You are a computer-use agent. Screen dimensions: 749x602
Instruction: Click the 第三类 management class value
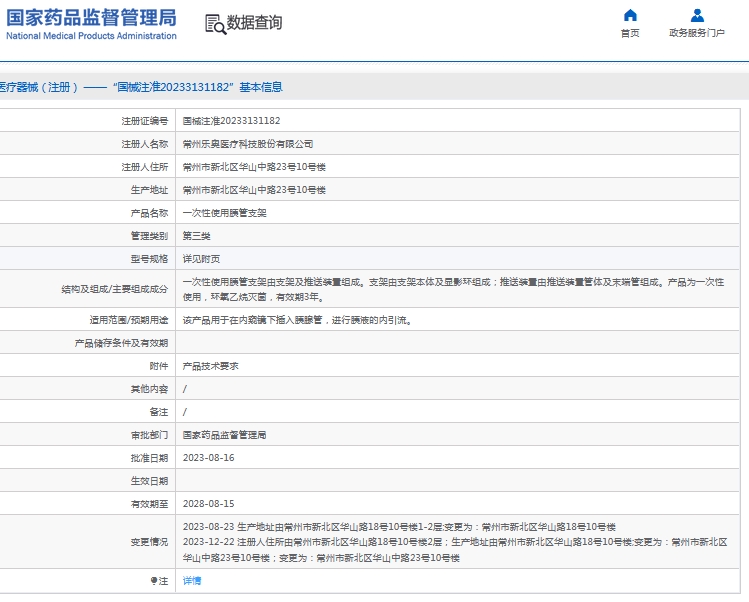coord(197,236)
